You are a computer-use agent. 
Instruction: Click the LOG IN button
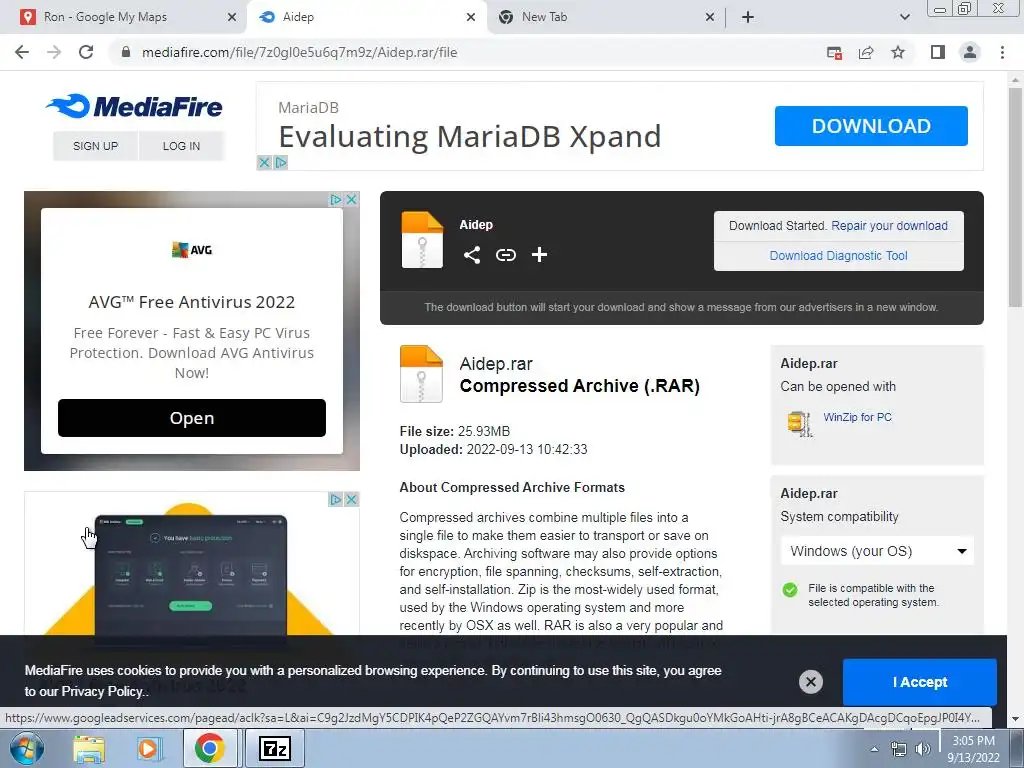click(182, 146)
